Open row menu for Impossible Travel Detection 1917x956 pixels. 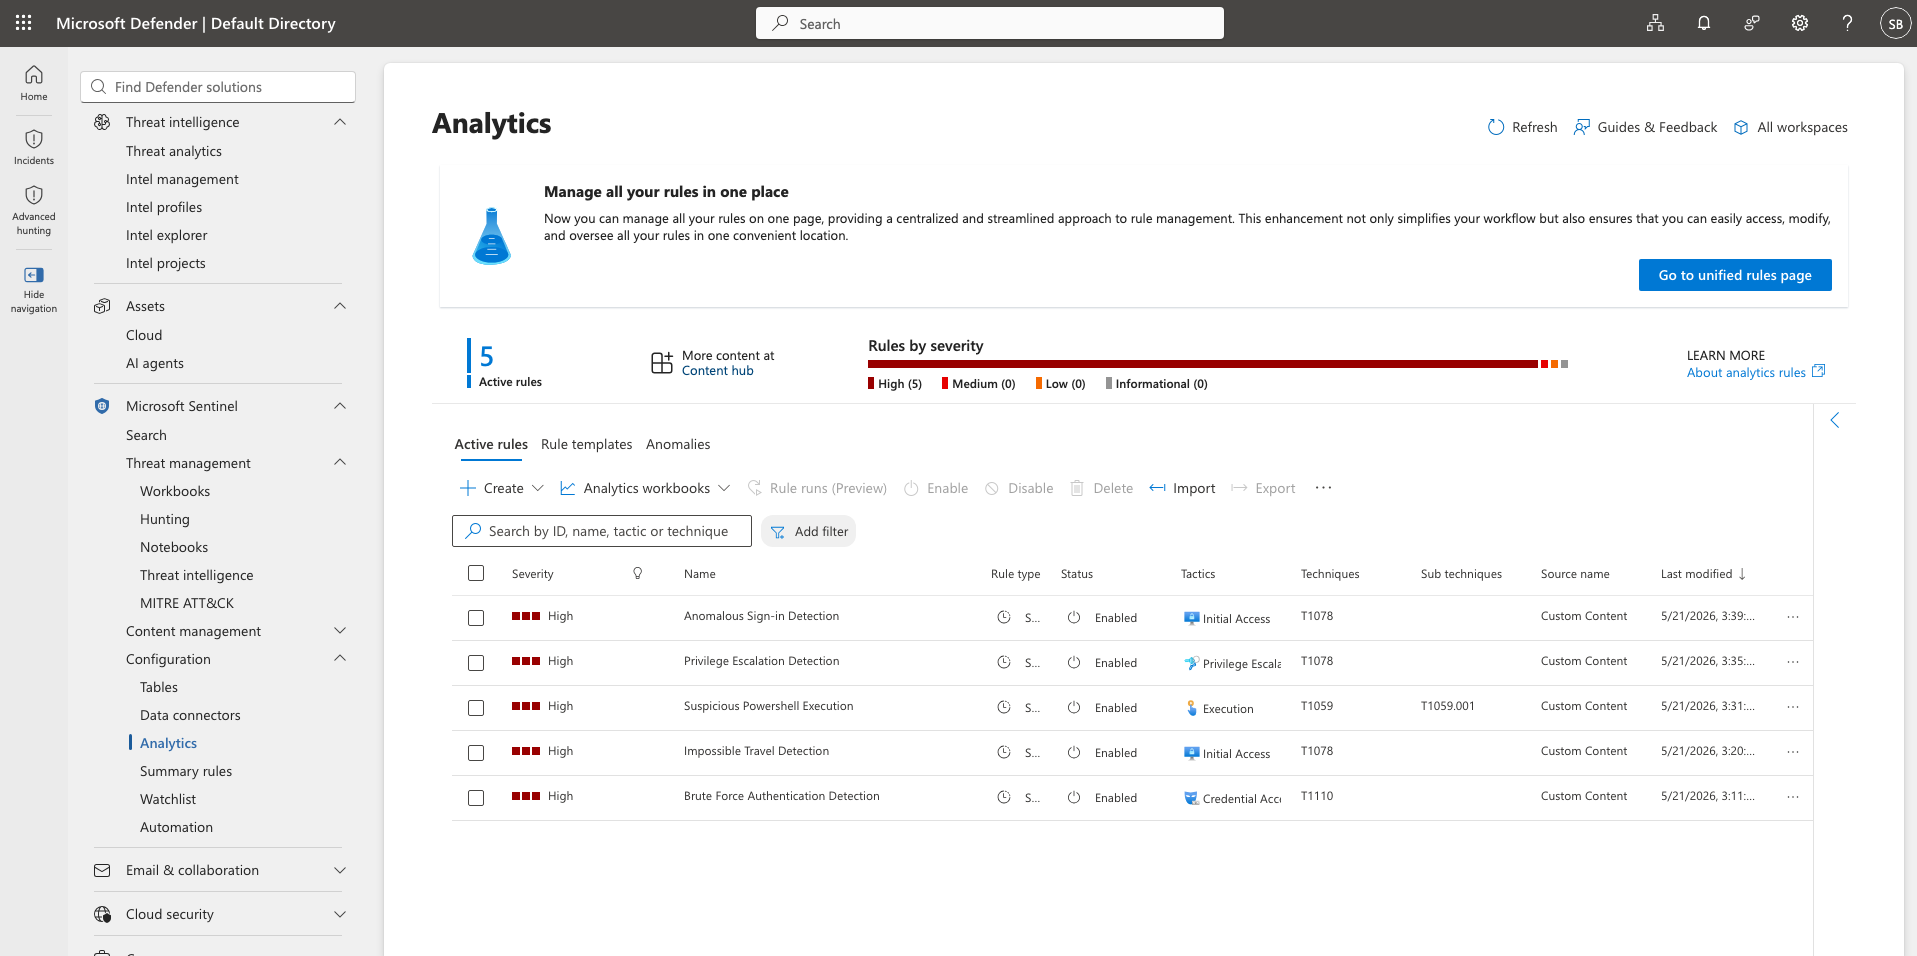point(1793,752)
